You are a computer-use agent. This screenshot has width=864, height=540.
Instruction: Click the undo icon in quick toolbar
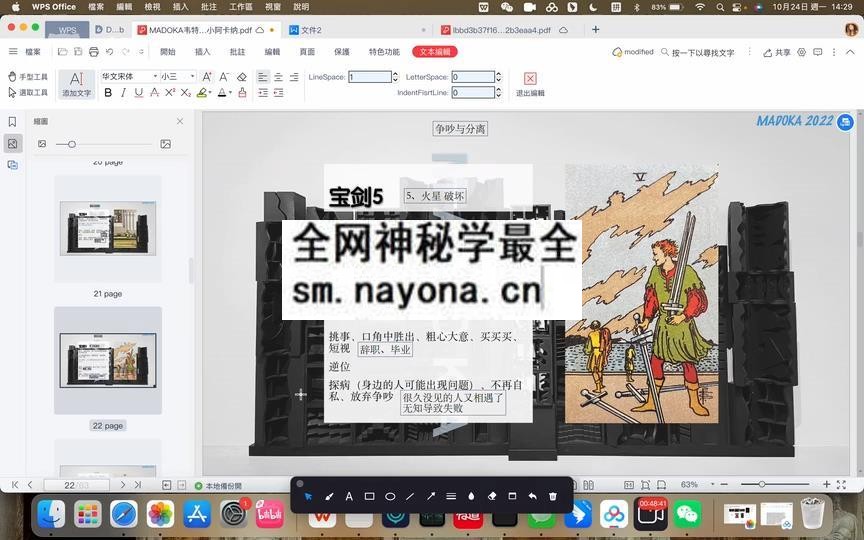110,52
